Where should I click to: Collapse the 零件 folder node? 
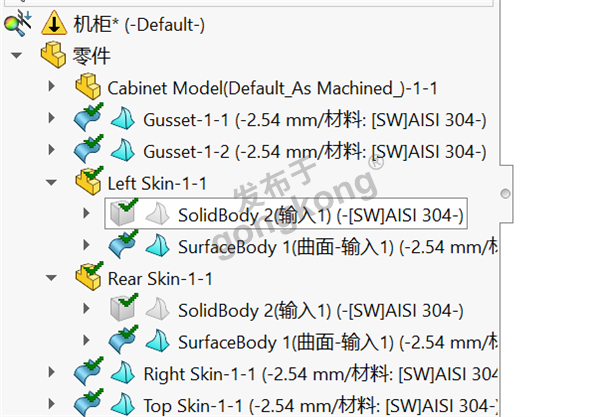[x=17, y=55]
